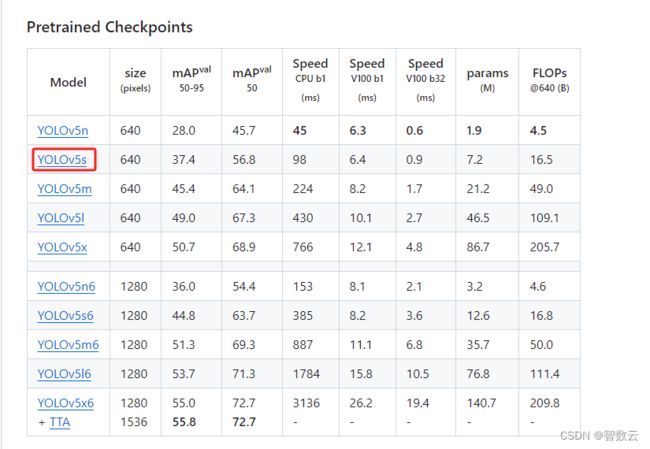Open the YOLOv5x checkpoint link
The image size is (650, 449).
(62, 247)
